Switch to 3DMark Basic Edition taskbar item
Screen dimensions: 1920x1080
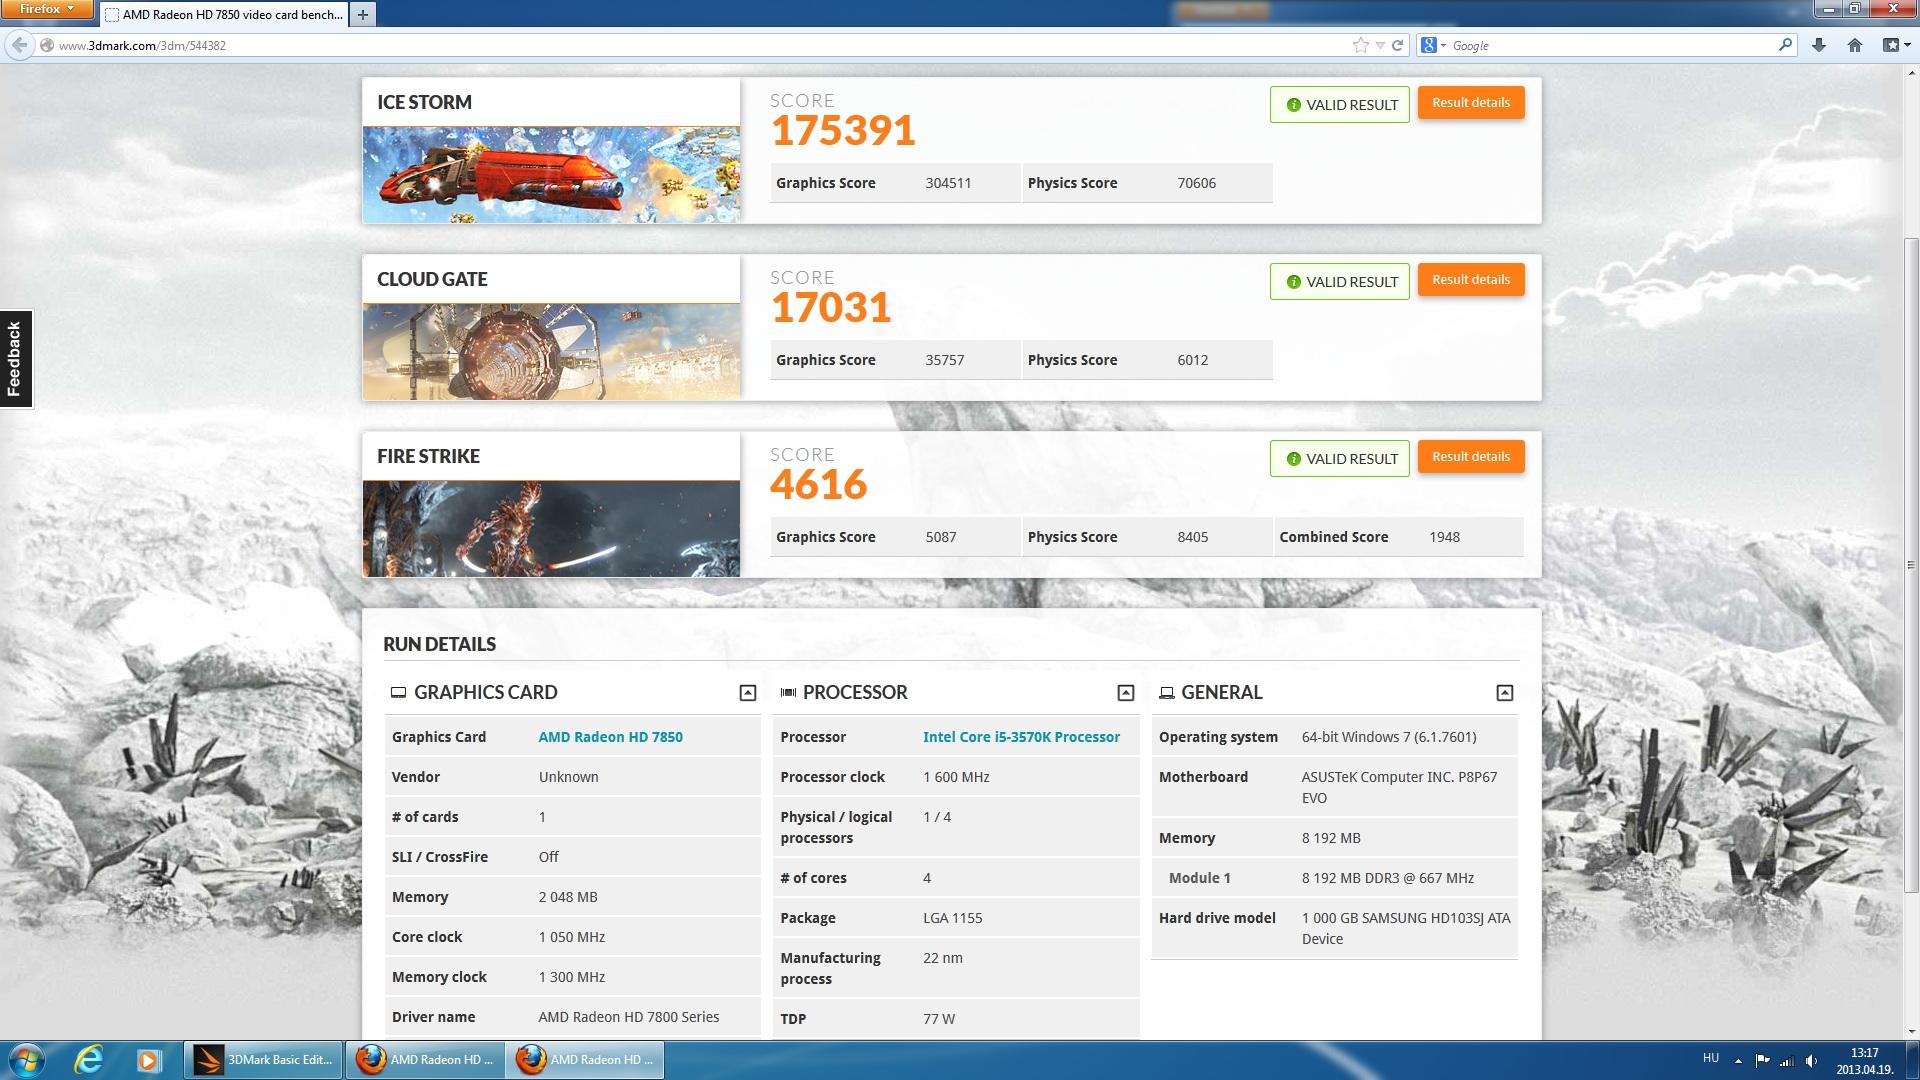tap(262, 1060)
